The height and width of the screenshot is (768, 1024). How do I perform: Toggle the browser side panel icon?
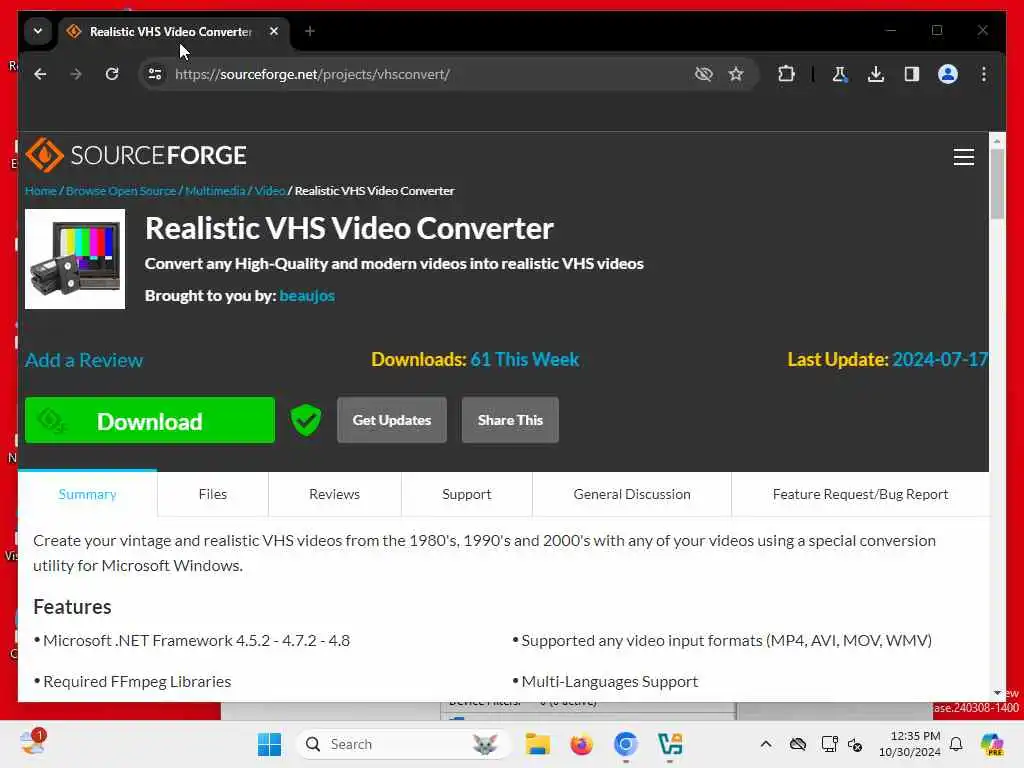pos(912,74)
